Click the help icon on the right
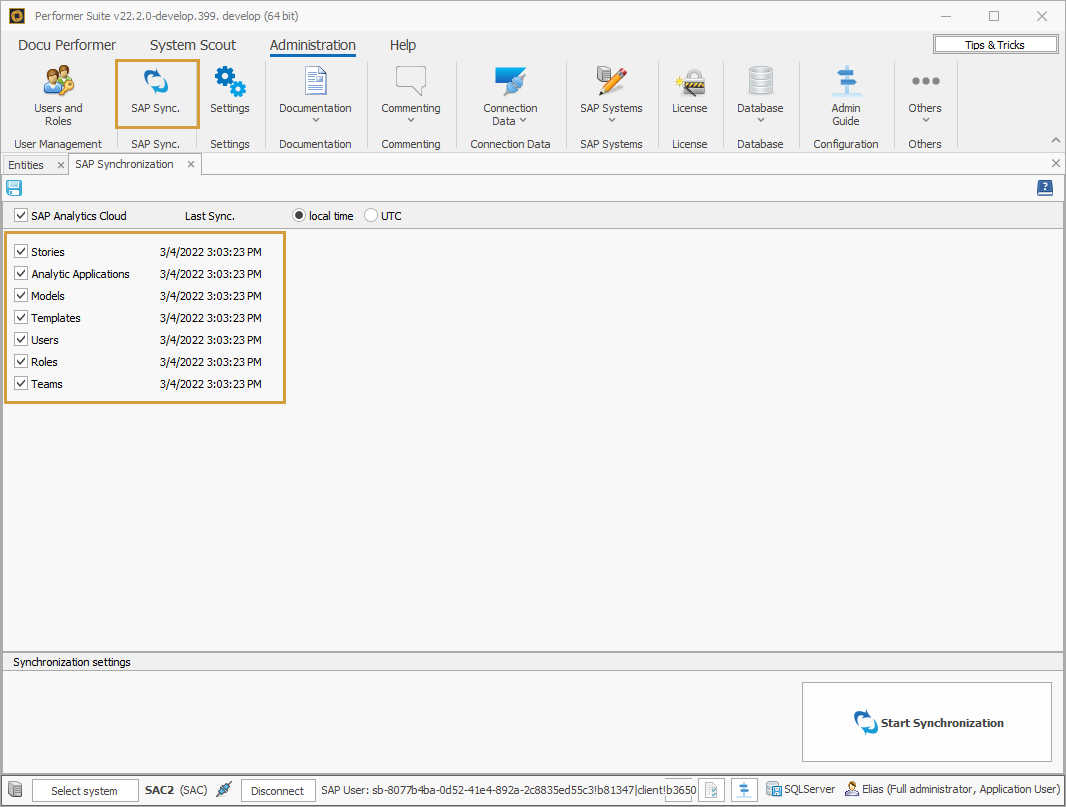This screenshot has width=1066, height=807. pos(1044,188)
